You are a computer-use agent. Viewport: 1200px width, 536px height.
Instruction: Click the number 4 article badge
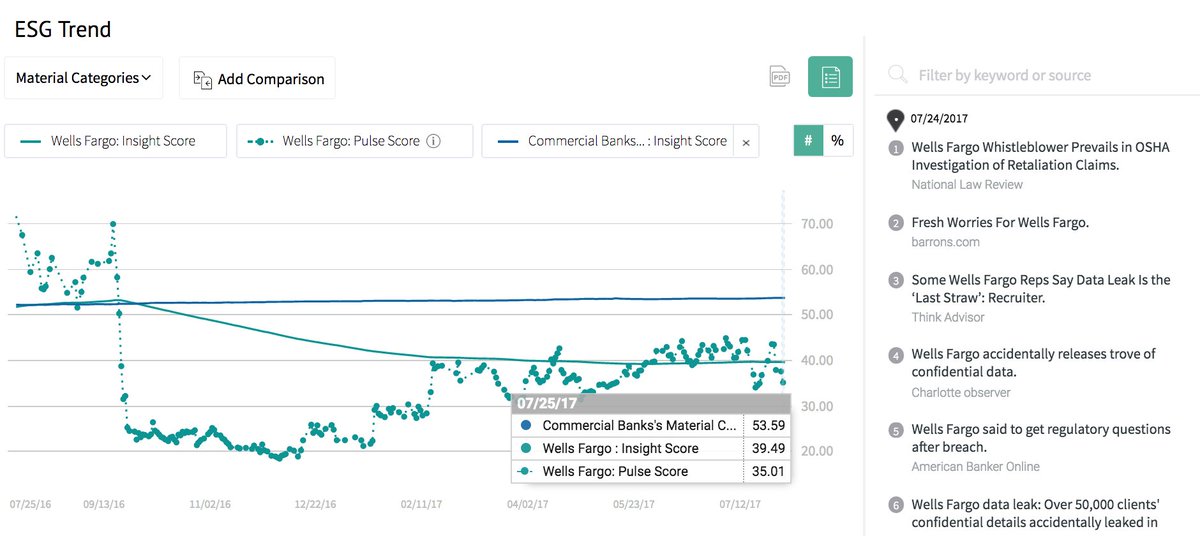click(x=896, y=355)
